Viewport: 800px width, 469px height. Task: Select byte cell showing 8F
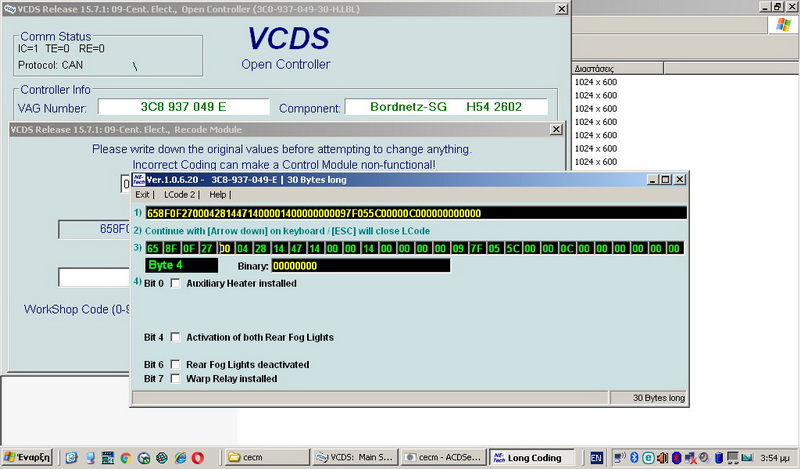(171, 249)
